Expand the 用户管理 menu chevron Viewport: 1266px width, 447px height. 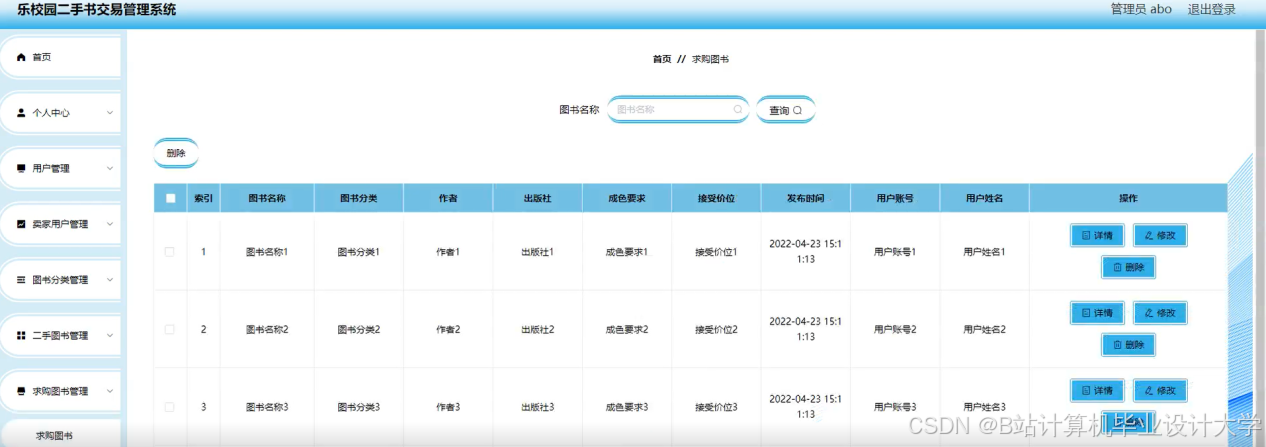coord(109,169)
